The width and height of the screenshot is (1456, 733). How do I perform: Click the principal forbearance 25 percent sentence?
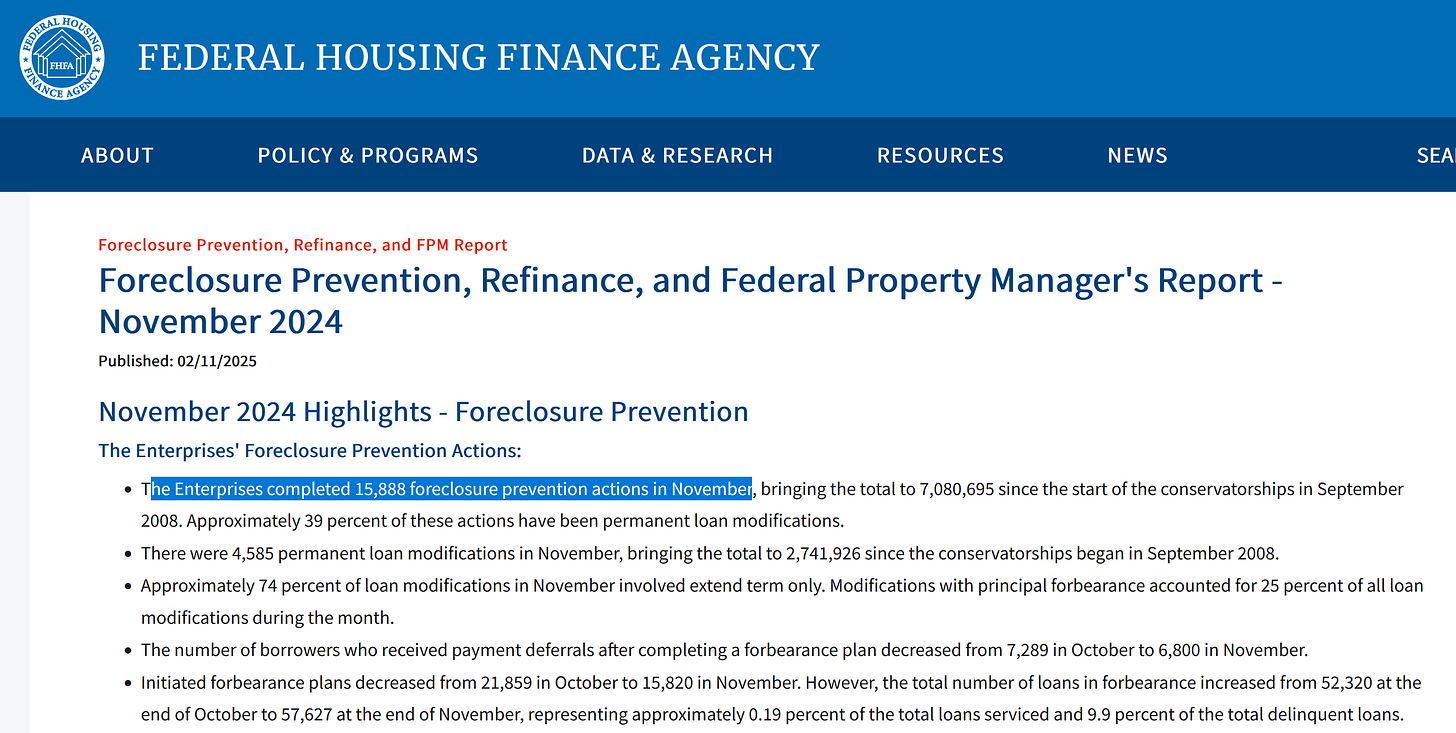tap(782, 601)
